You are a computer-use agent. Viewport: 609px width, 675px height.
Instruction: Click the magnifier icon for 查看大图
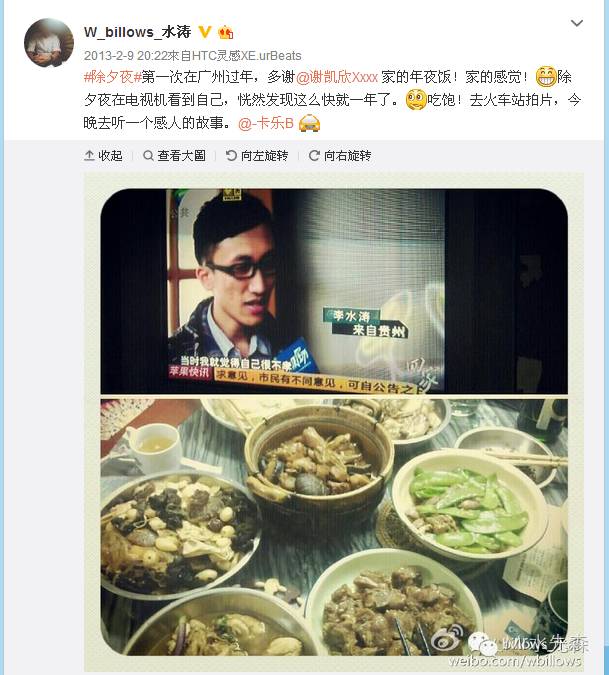tap(148, 155)
